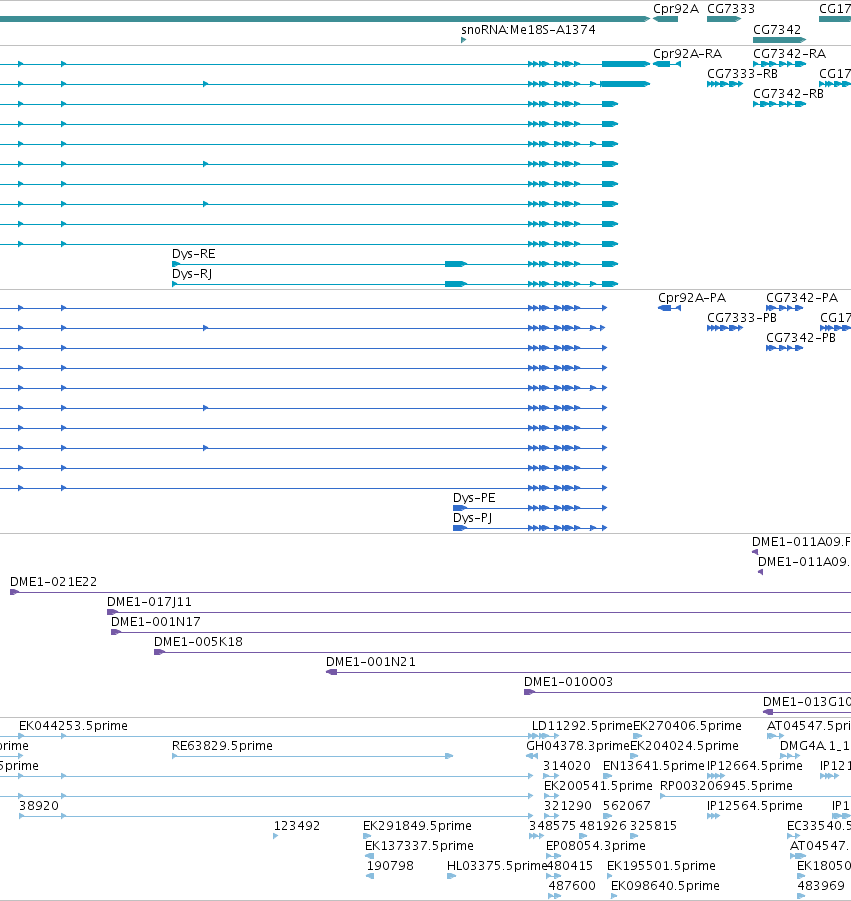Select the Cpr92A-PA coding sequence
851x901 pixels.
[x=692, y=298]
